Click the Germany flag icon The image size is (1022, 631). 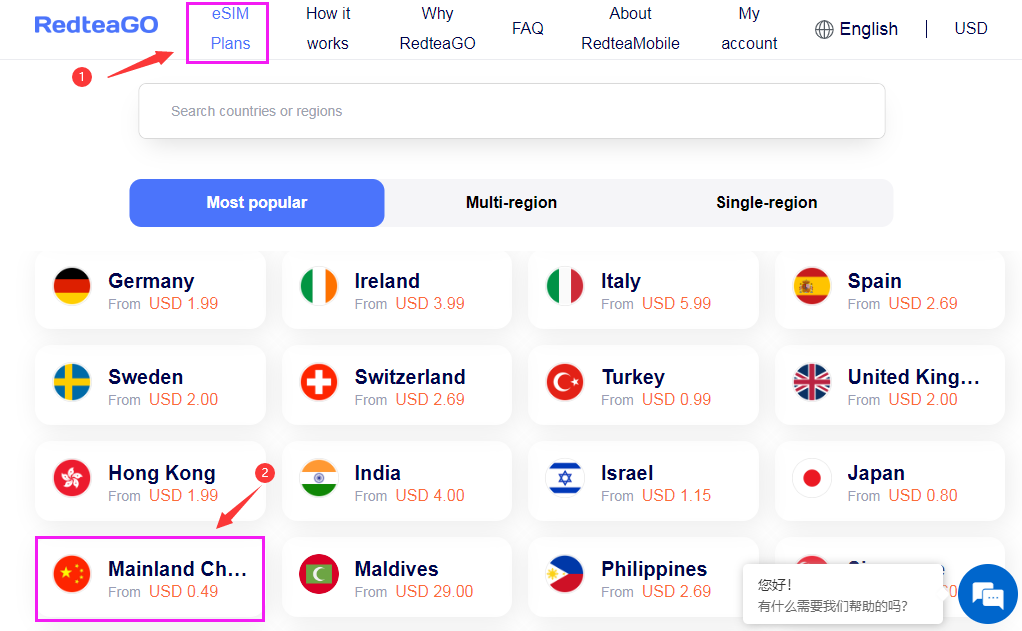point(72,287)
